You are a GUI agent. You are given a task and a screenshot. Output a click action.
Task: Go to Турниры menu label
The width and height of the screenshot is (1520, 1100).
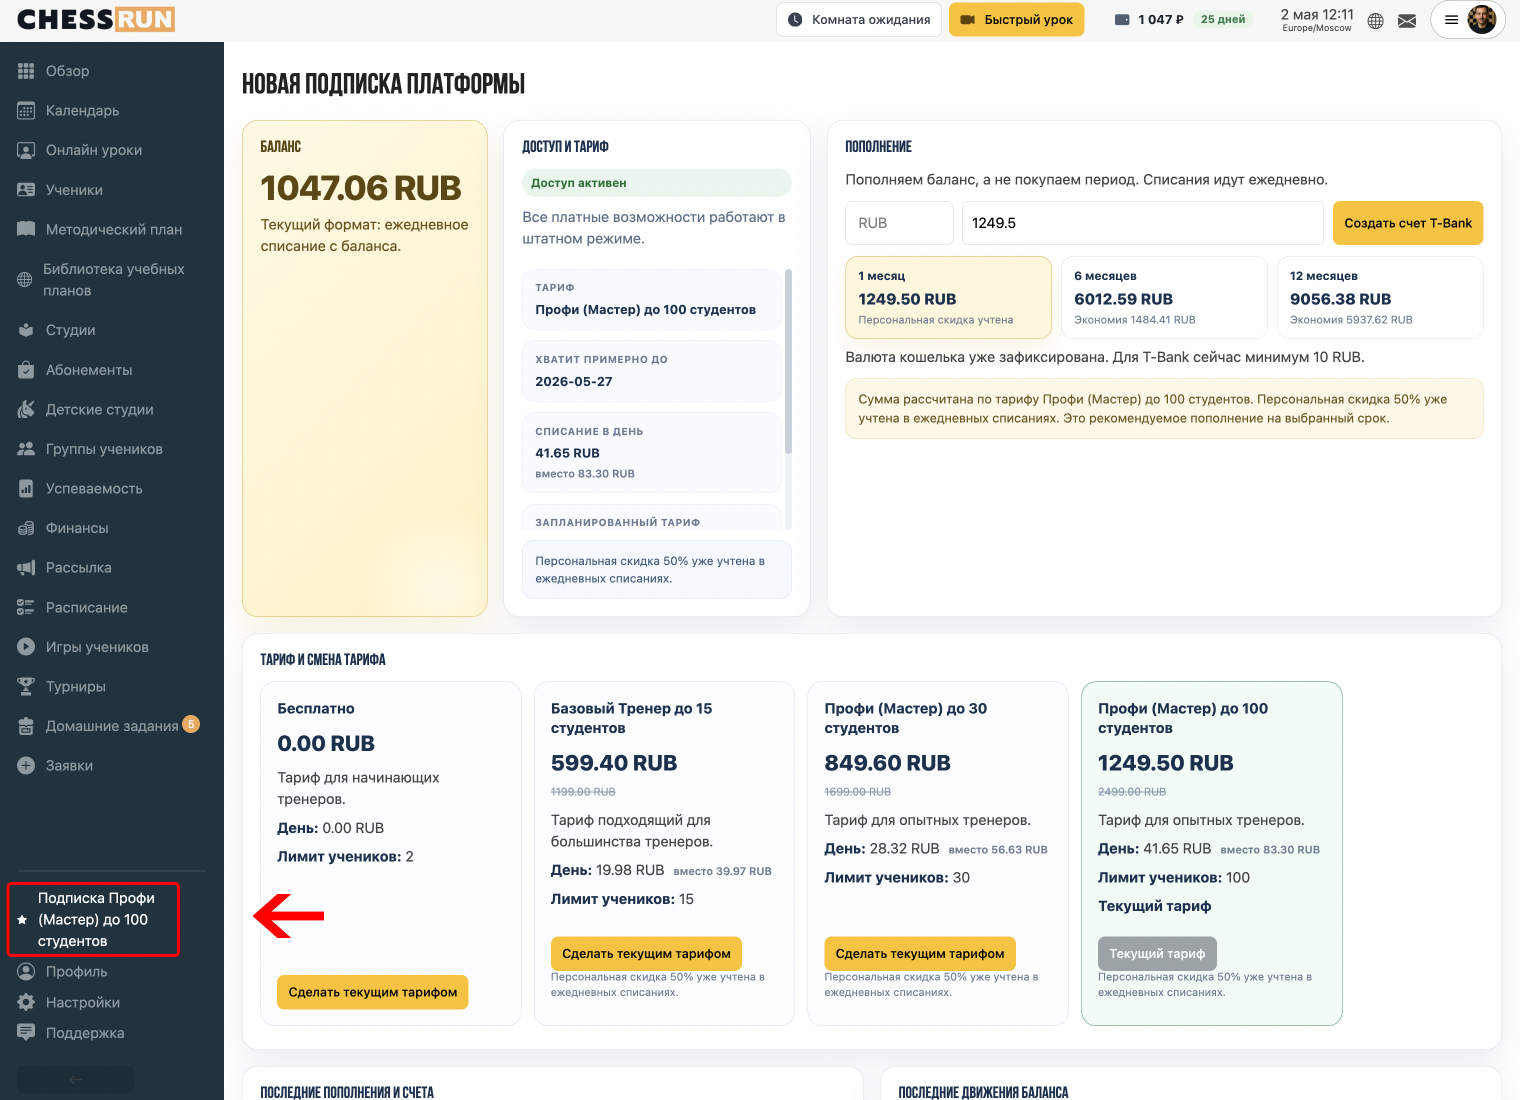(76, 687)
